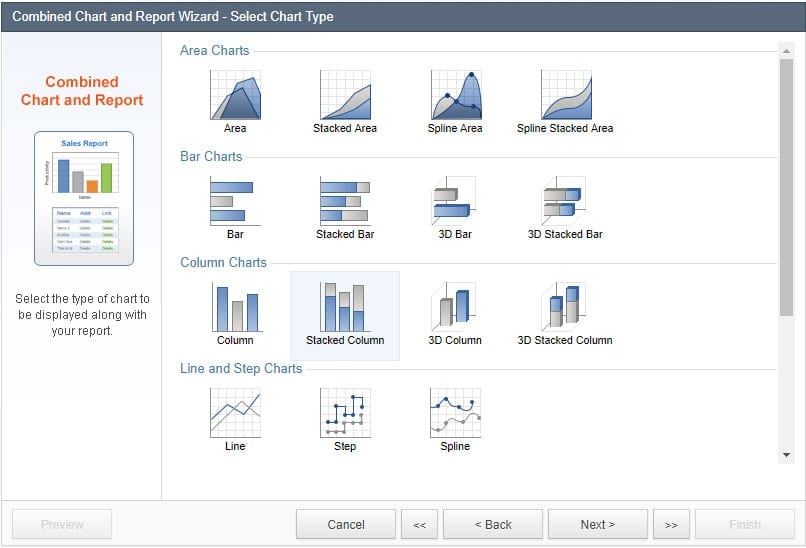This screenshot has height=548, width=806.
Task: Cancel the chart wizard
Action: click(x=346, y=524)
